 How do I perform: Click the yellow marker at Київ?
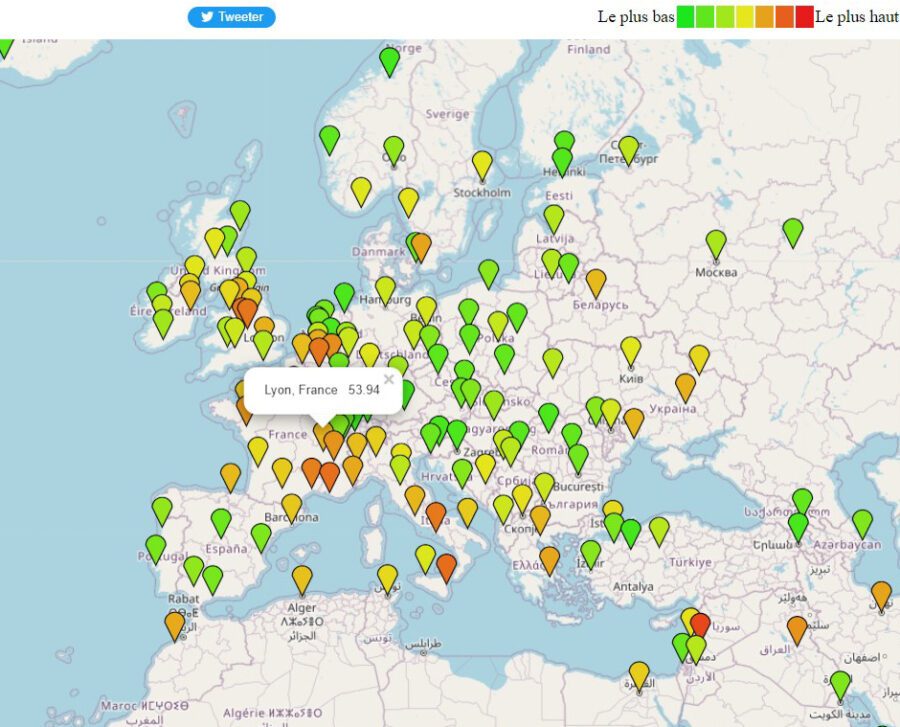tap(630, 350)
